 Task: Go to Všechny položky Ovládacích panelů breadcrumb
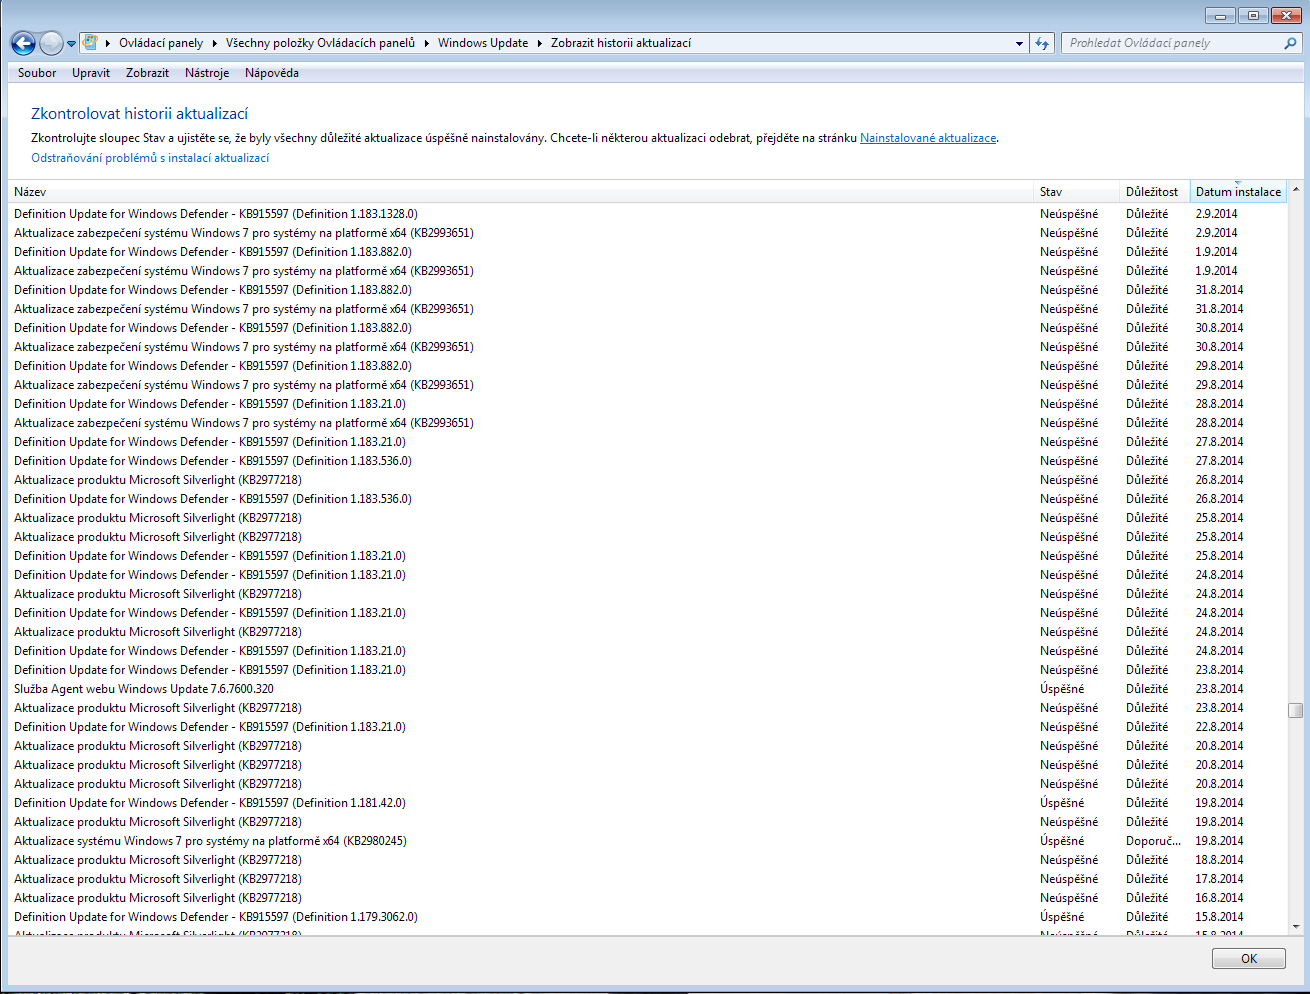click(x=320, y=43)
